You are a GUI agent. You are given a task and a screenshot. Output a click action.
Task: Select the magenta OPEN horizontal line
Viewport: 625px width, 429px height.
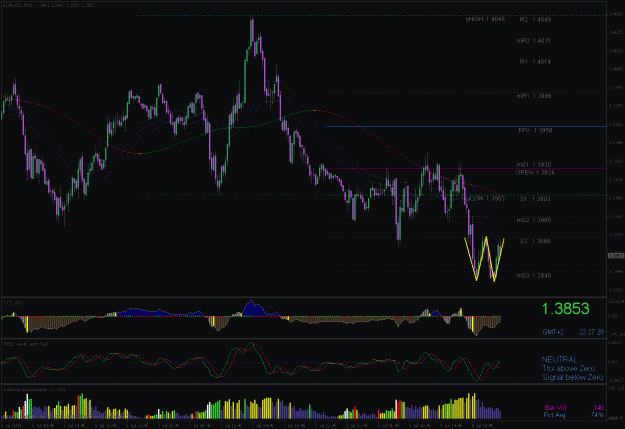point(466,169)
